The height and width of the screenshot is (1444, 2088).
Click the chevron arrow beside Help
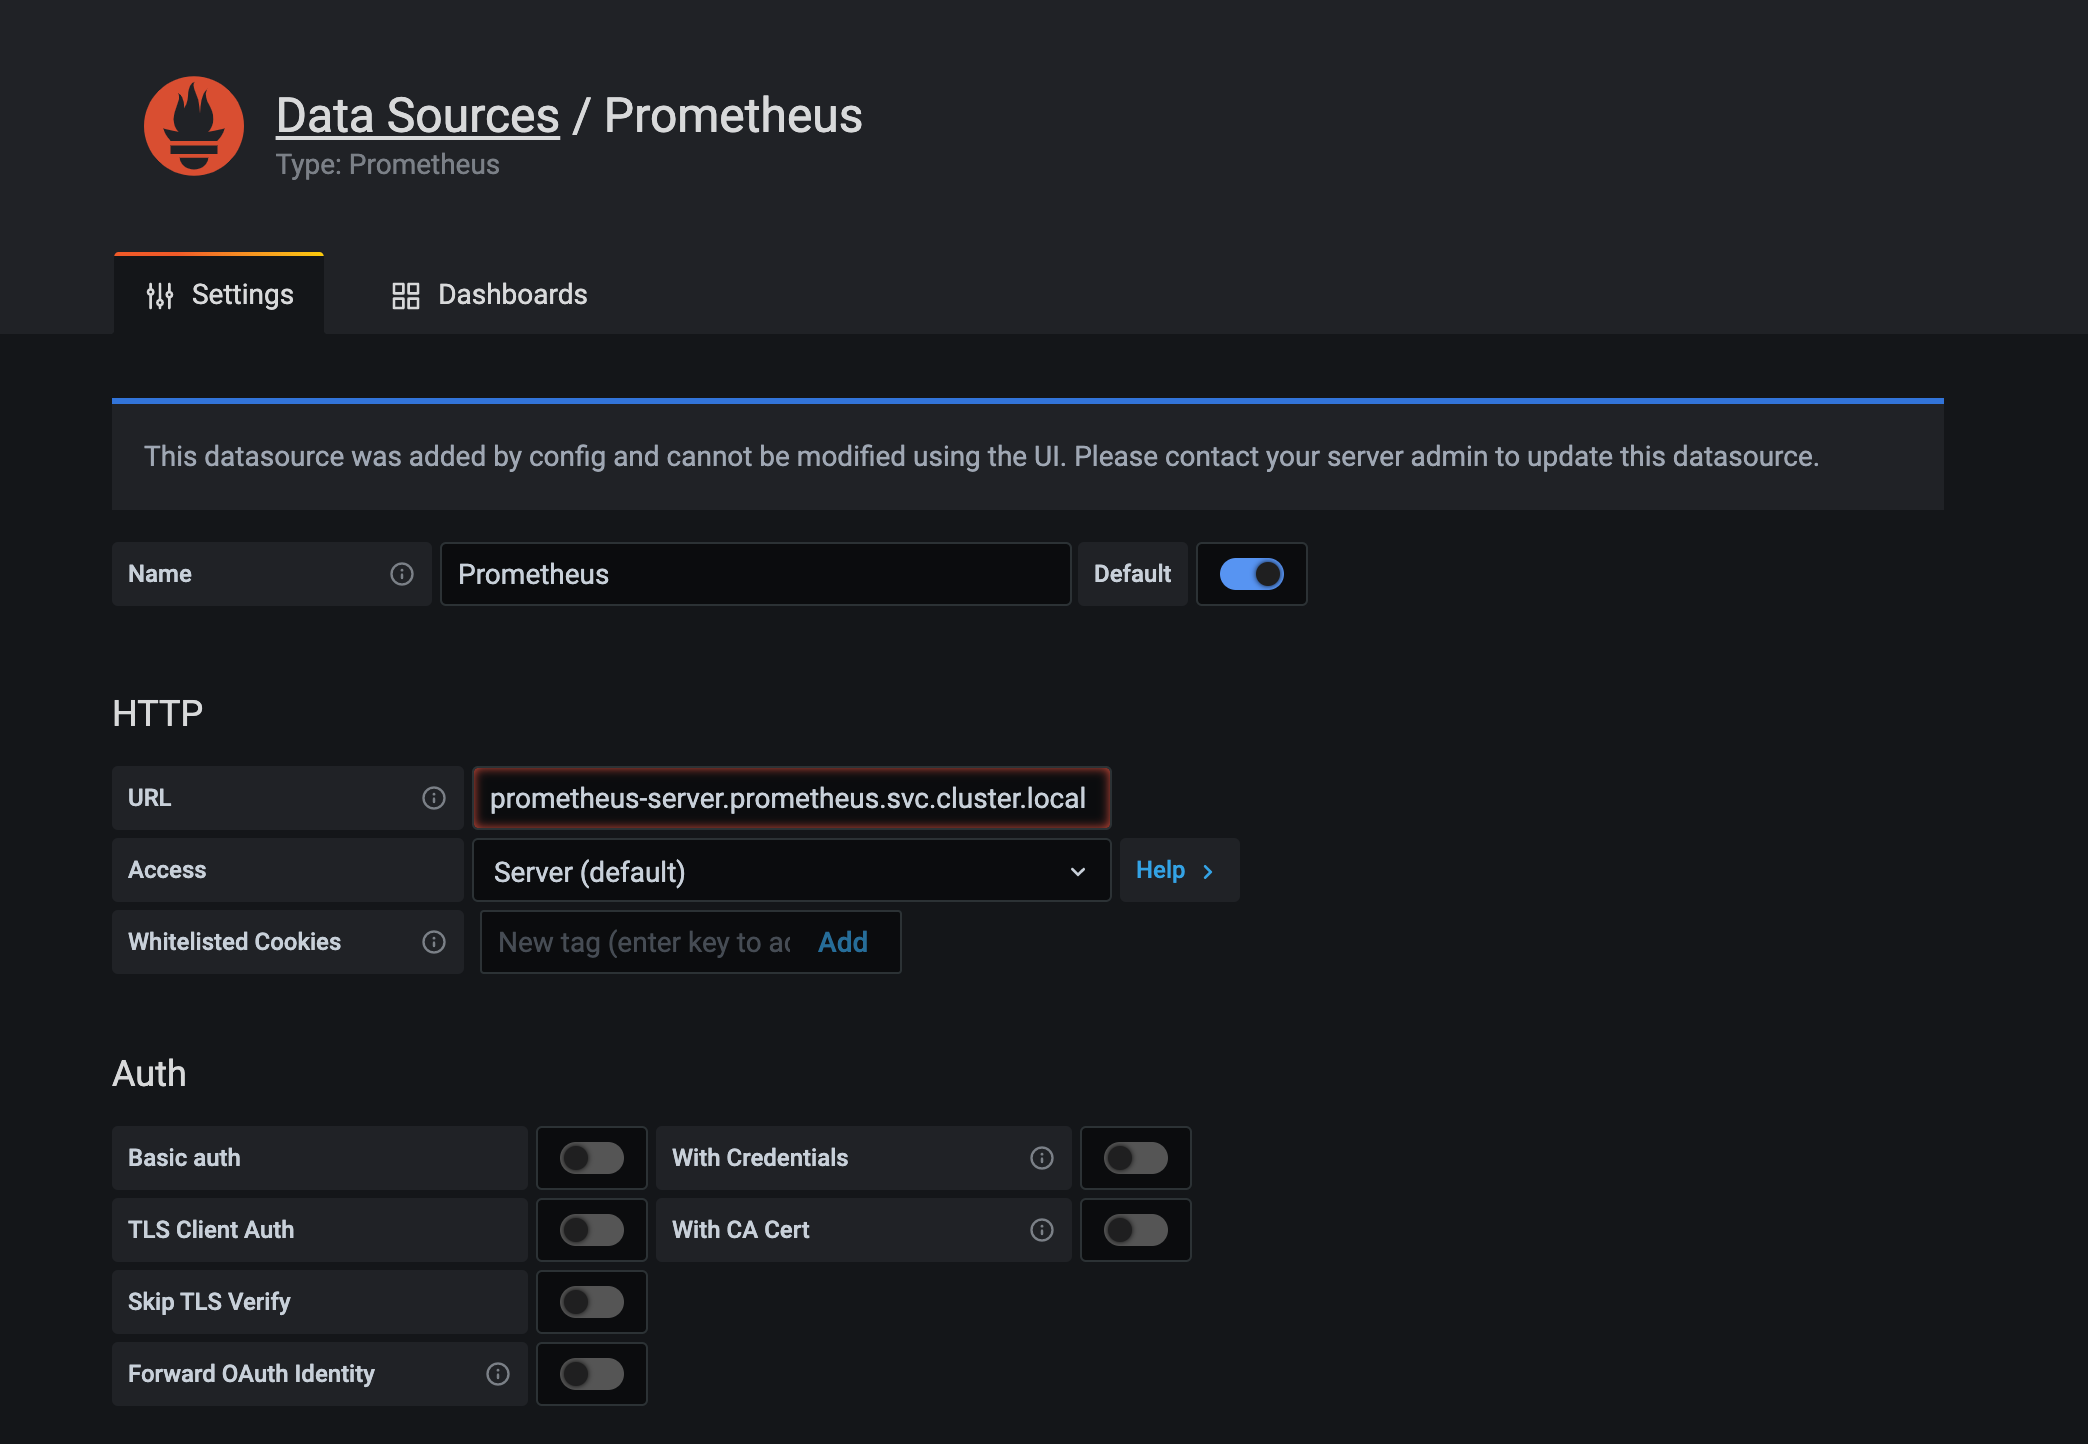click(1208, 871)
